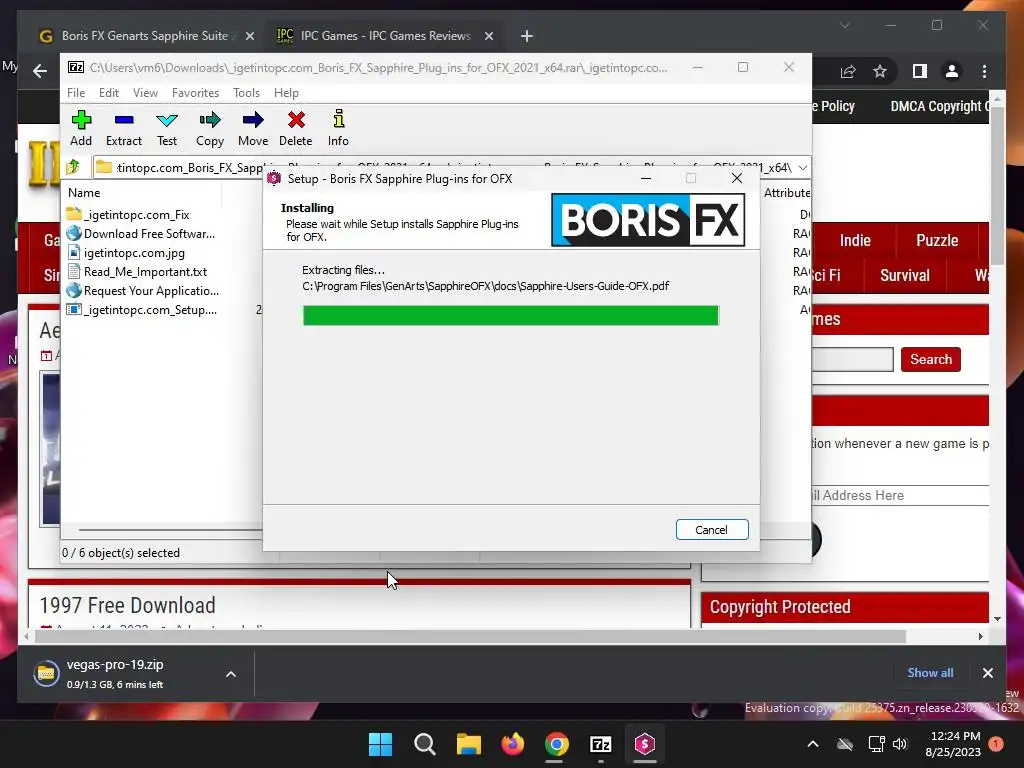Click the volume icon in system tray
The image size is (1024, 768).
900,744
